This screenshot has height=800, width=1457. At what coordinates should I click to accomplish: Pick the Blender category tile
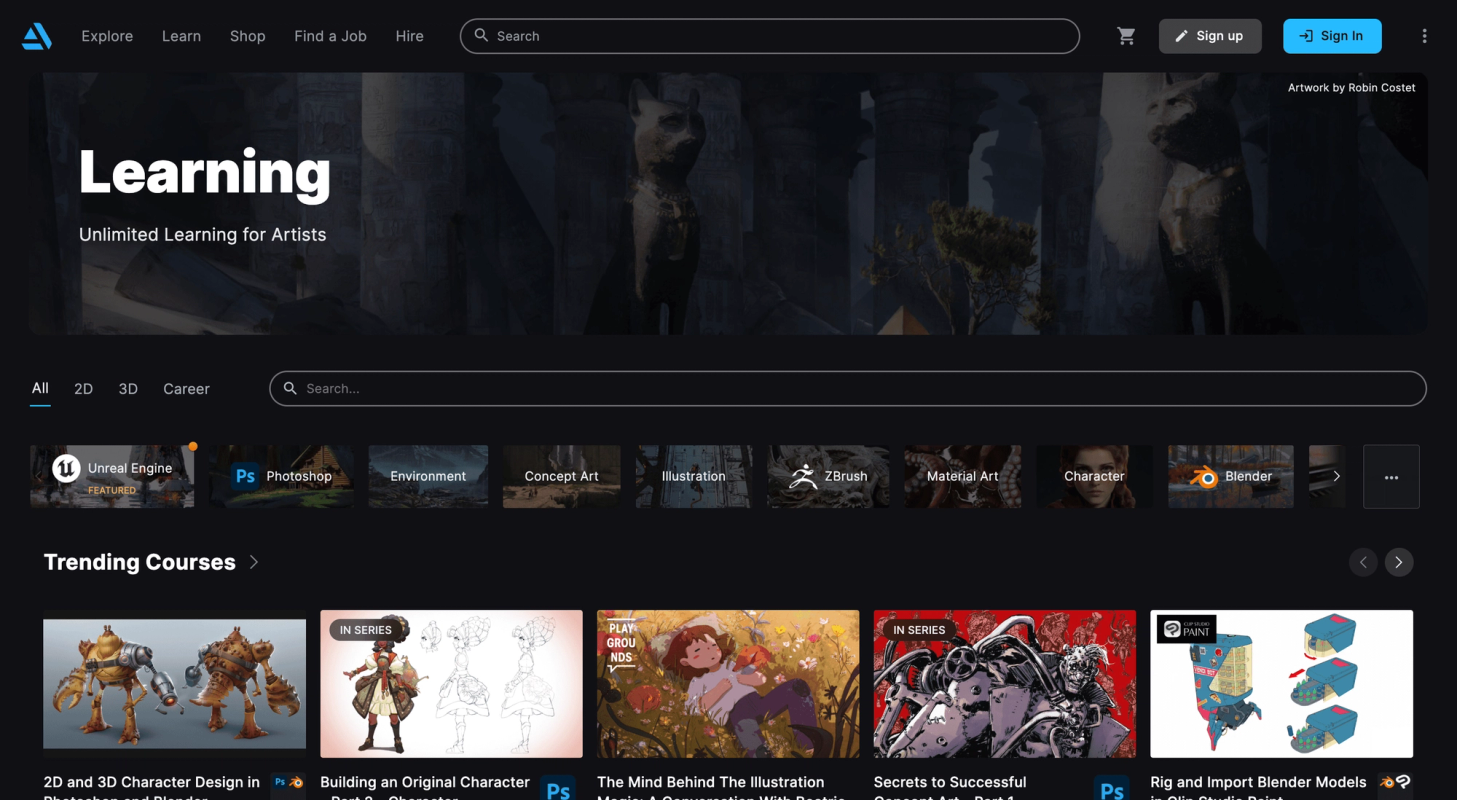pos(1230,476)
